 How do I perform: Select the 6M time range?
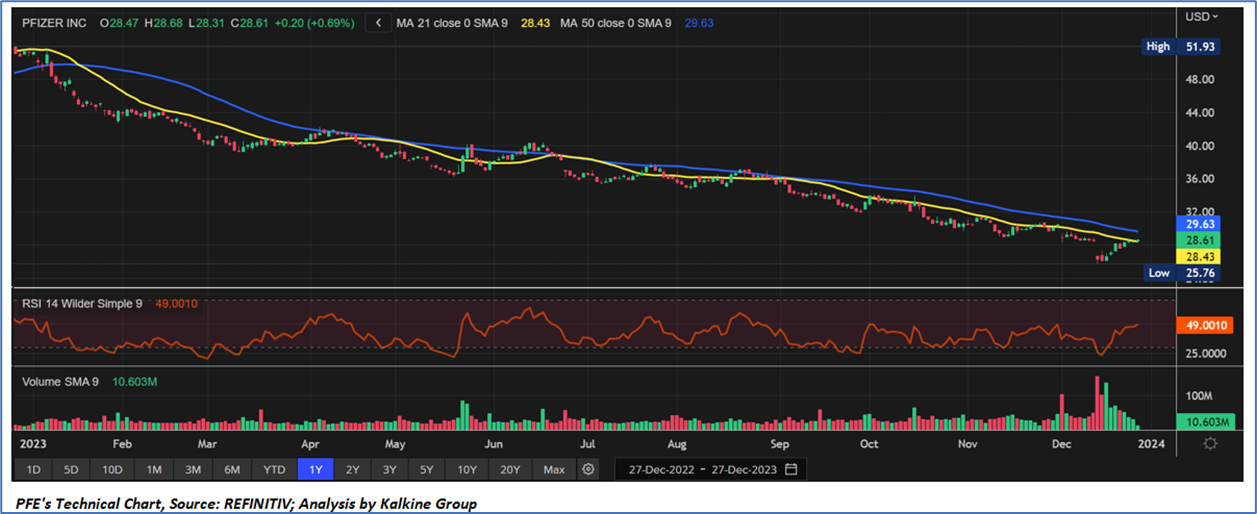tap(232, 469)
